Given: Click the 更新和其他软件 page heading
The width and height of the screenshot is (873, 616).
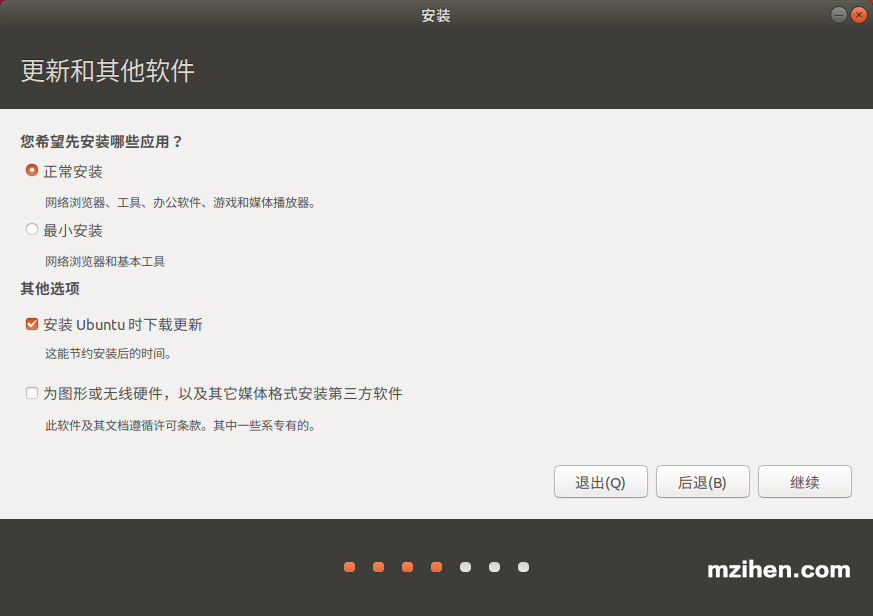Looking at the screenshot, I should click(x=108, y=71).
